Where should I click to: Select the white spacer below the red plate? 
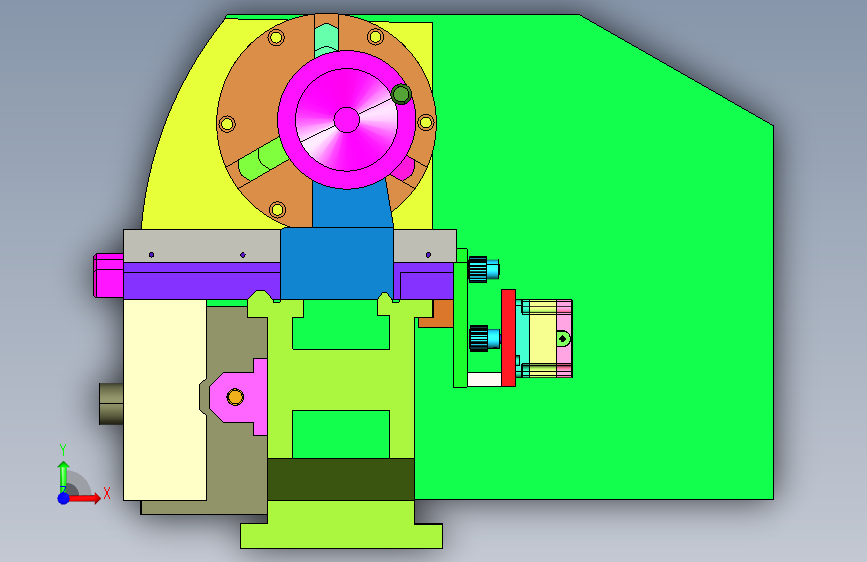484,379
